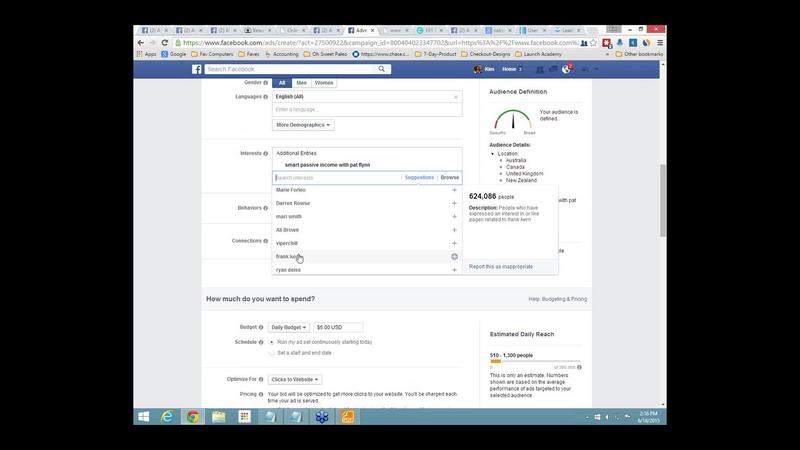Switch to the Advertising browser tab
Viewport: 800px width, 450px height.
pyautogui.click(x=361, y=31)
